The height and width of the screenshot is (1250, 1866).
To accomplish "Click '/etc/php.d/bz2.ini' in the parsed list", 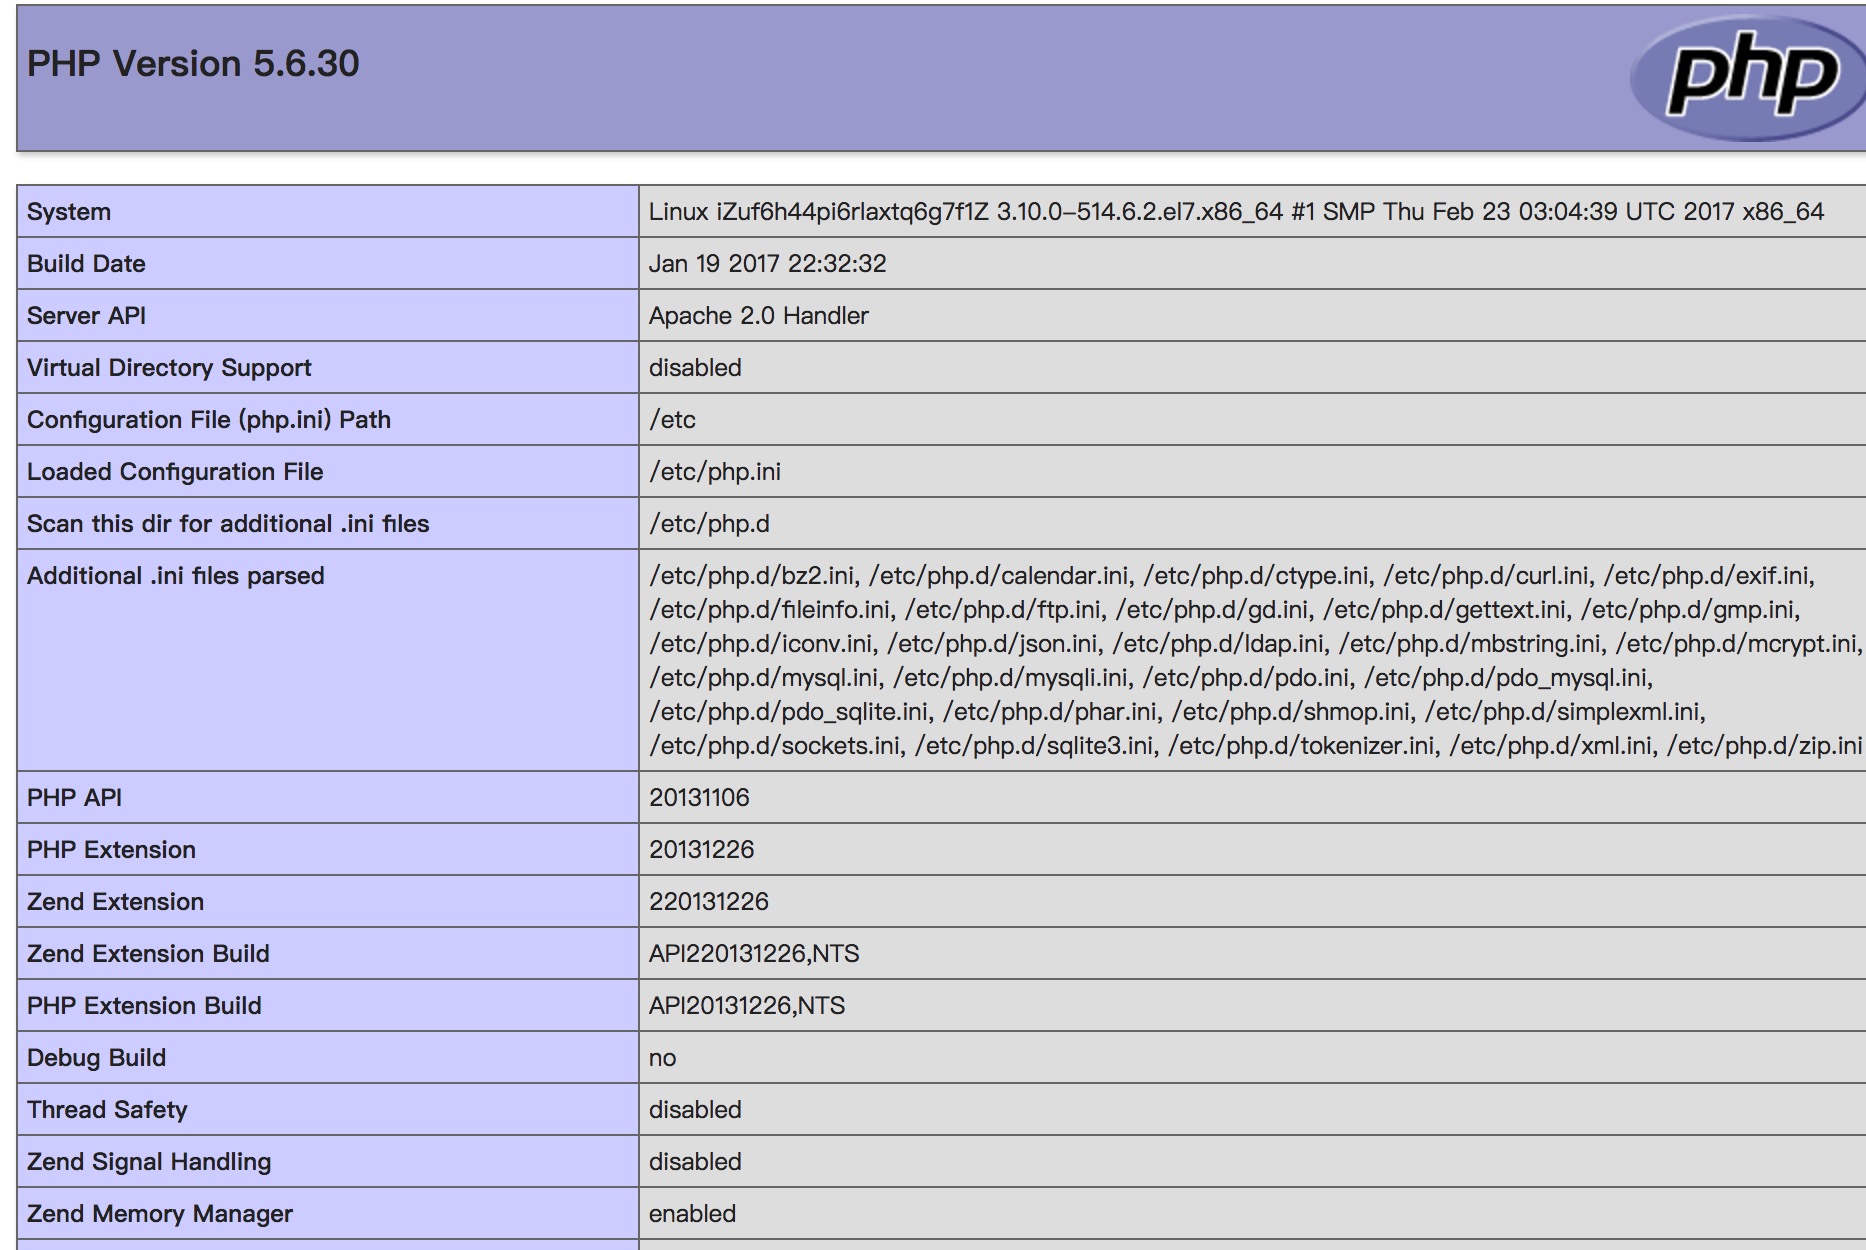I will [752, 576].
